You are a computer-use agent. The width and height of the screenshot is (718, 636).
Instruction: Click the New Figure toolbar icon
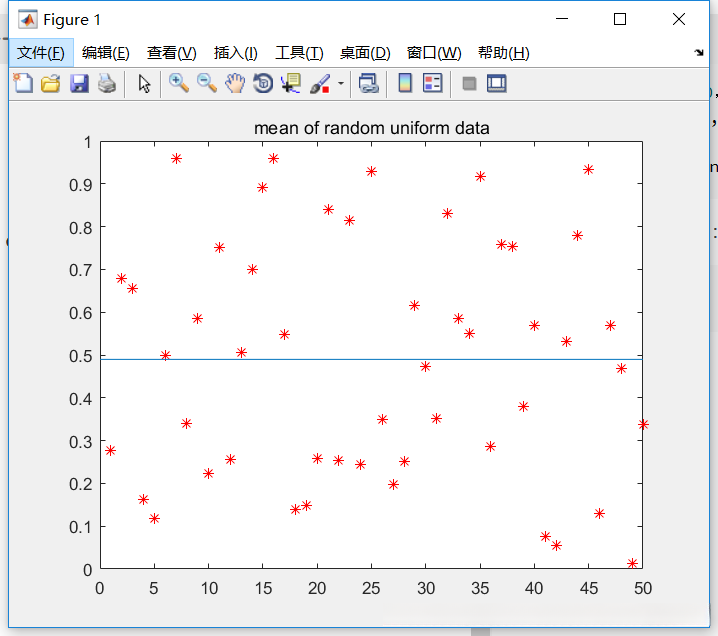click(x=23, y=84)
